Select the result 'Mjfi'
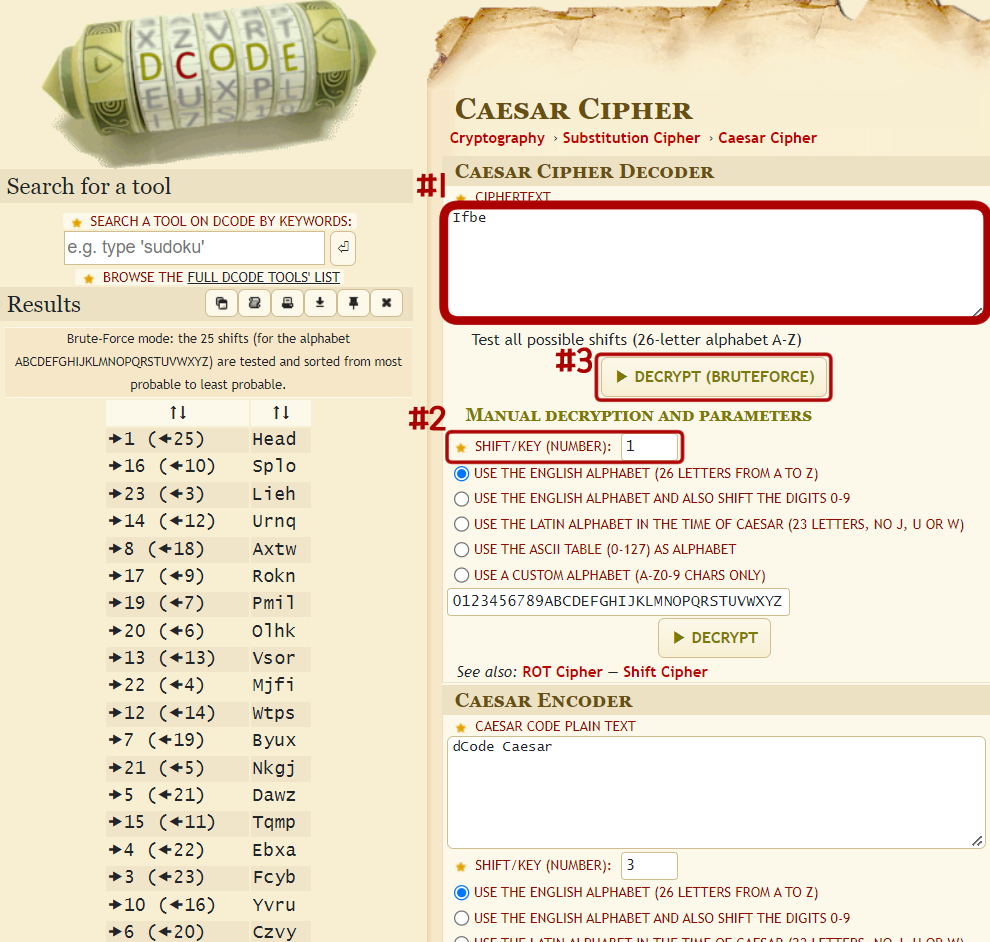 point(274,686)
